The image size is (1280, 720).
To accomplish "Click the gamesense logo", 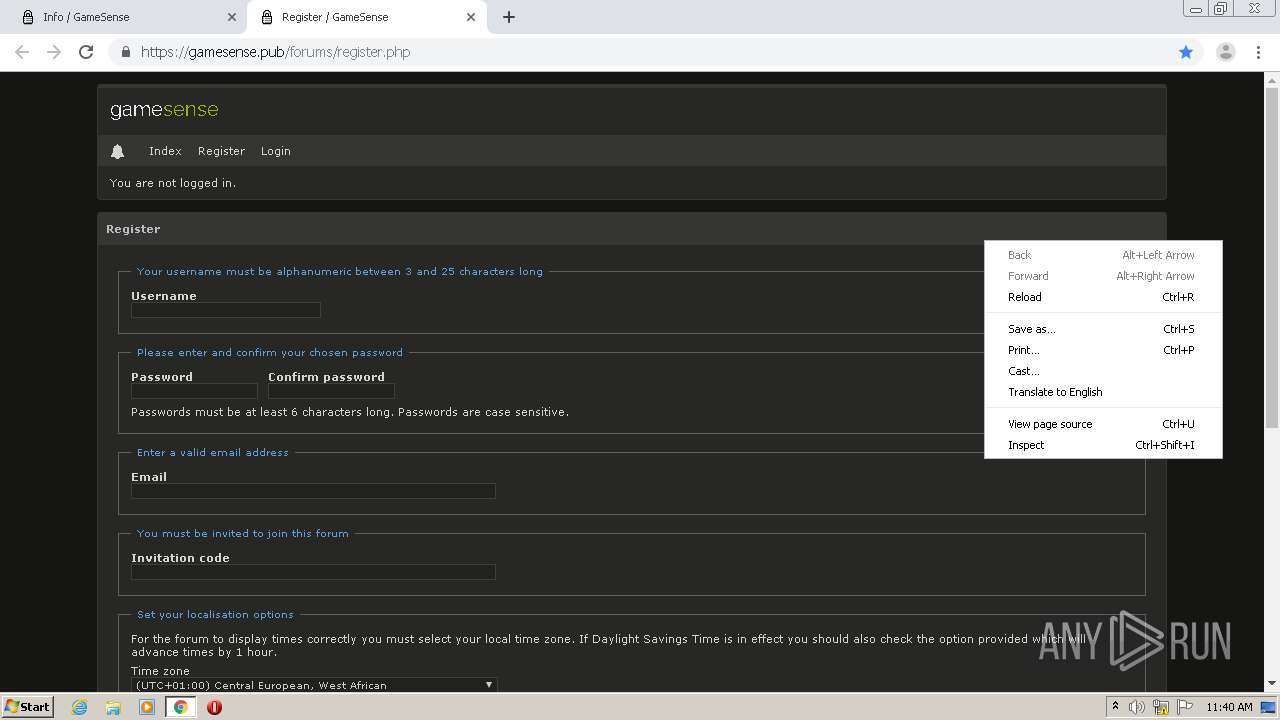I will [164, 110].
